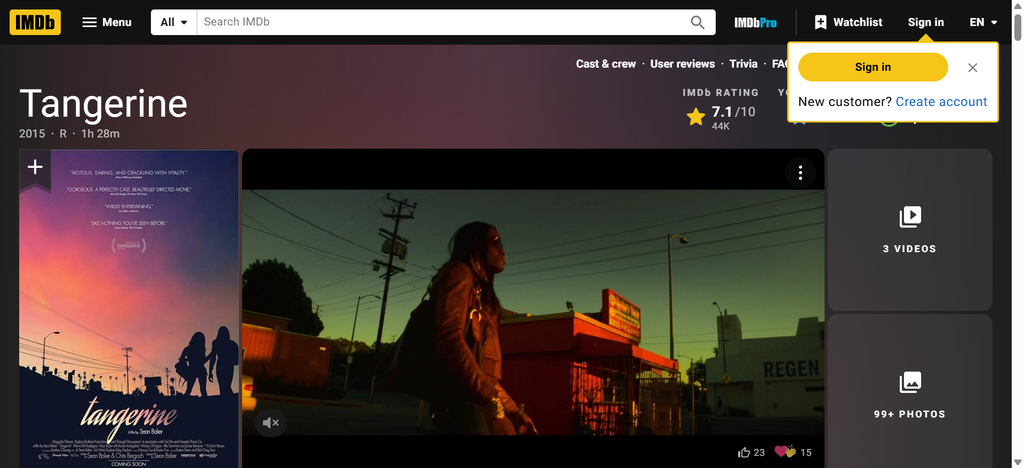Go to Cast & crew

tap(605, 64)
